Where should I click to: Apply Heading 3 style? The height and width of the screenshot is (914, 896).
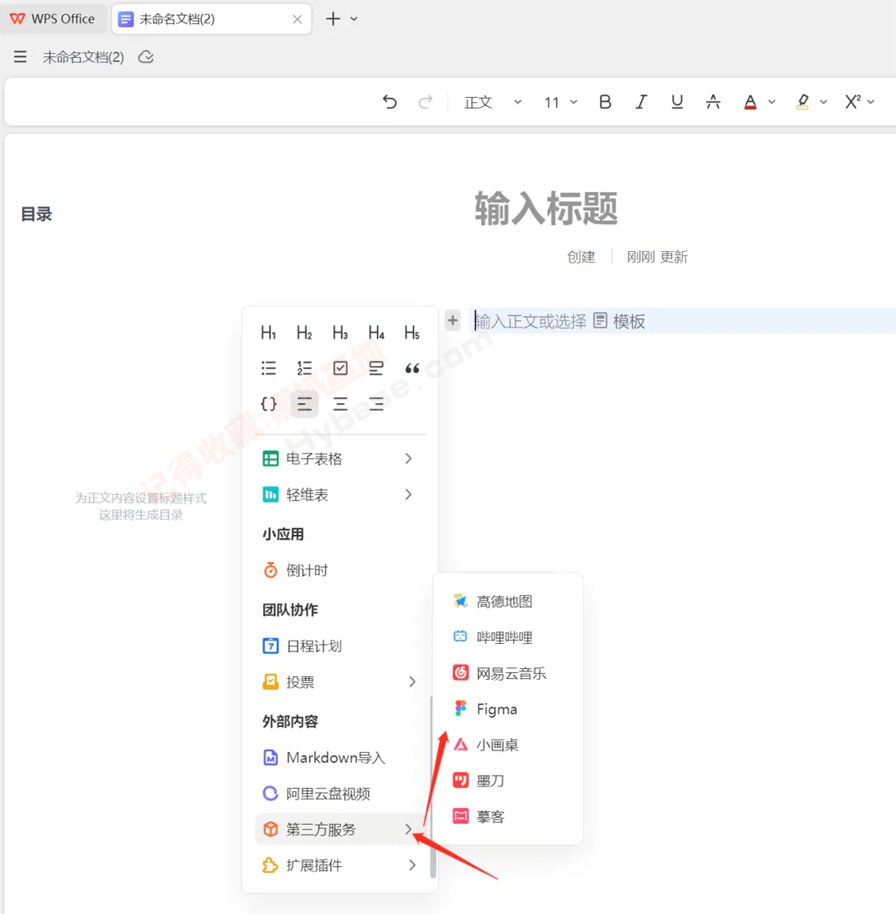coord(340,333)
